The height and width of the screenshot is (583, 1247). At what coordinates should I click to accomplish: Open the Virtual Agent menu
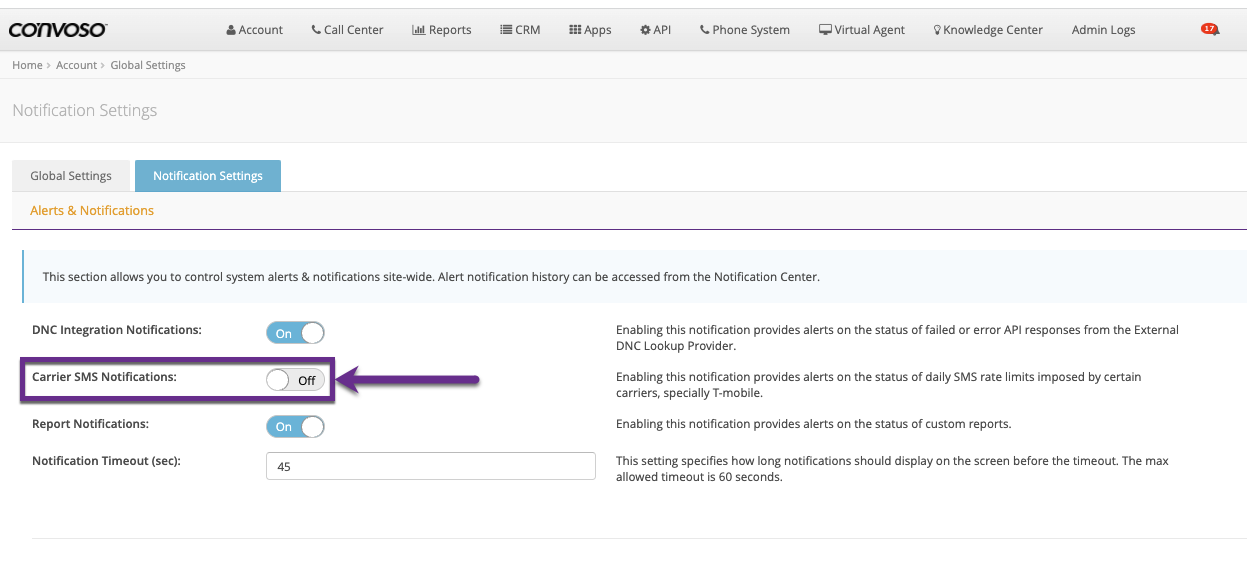pyautogui.click(x=862, y=30)
